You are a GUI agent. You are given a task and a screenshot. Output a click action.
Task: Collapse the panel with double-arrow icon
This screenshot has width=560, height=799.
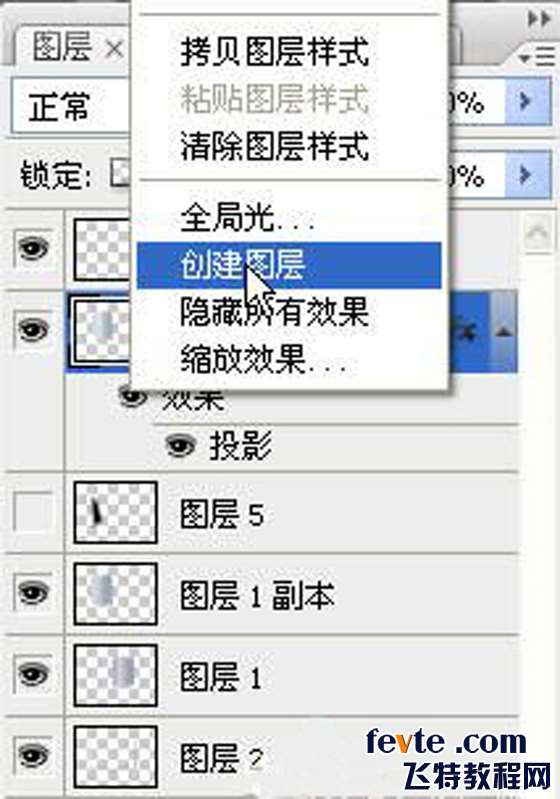(x=539, y=19)
